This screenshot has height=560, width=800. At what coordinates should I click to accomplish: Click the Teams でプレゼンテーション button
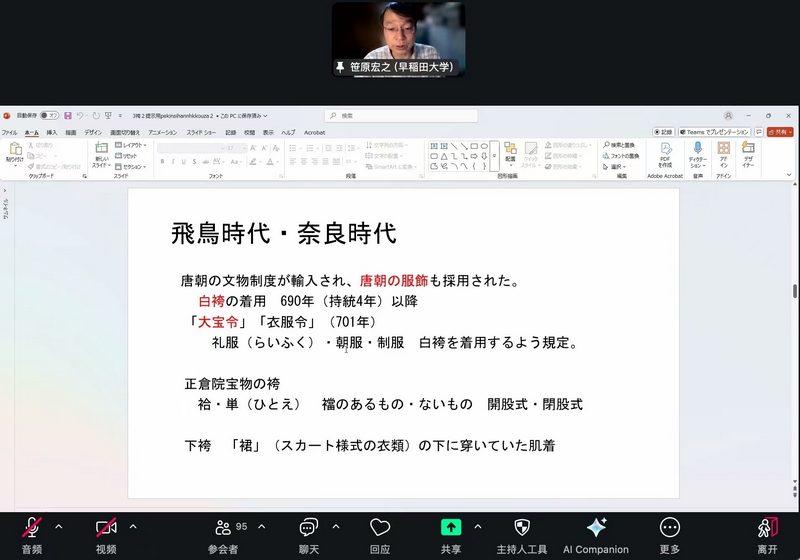714,132
